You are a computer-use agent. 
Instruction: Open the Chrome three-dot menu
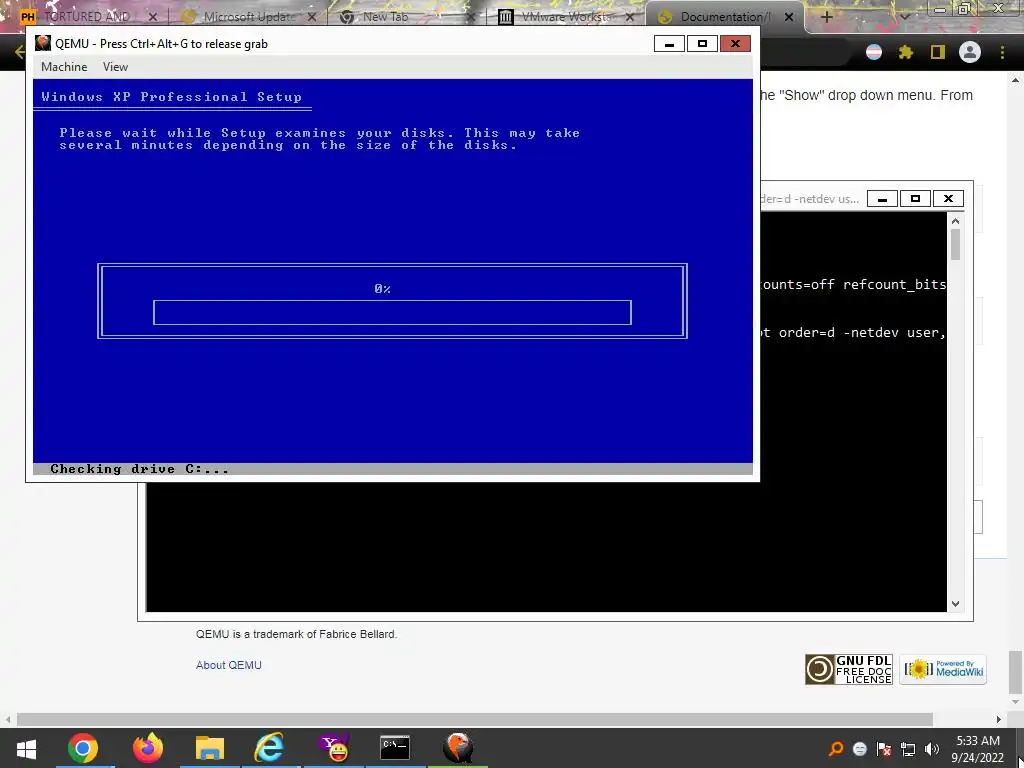(x=1002, y=52)
